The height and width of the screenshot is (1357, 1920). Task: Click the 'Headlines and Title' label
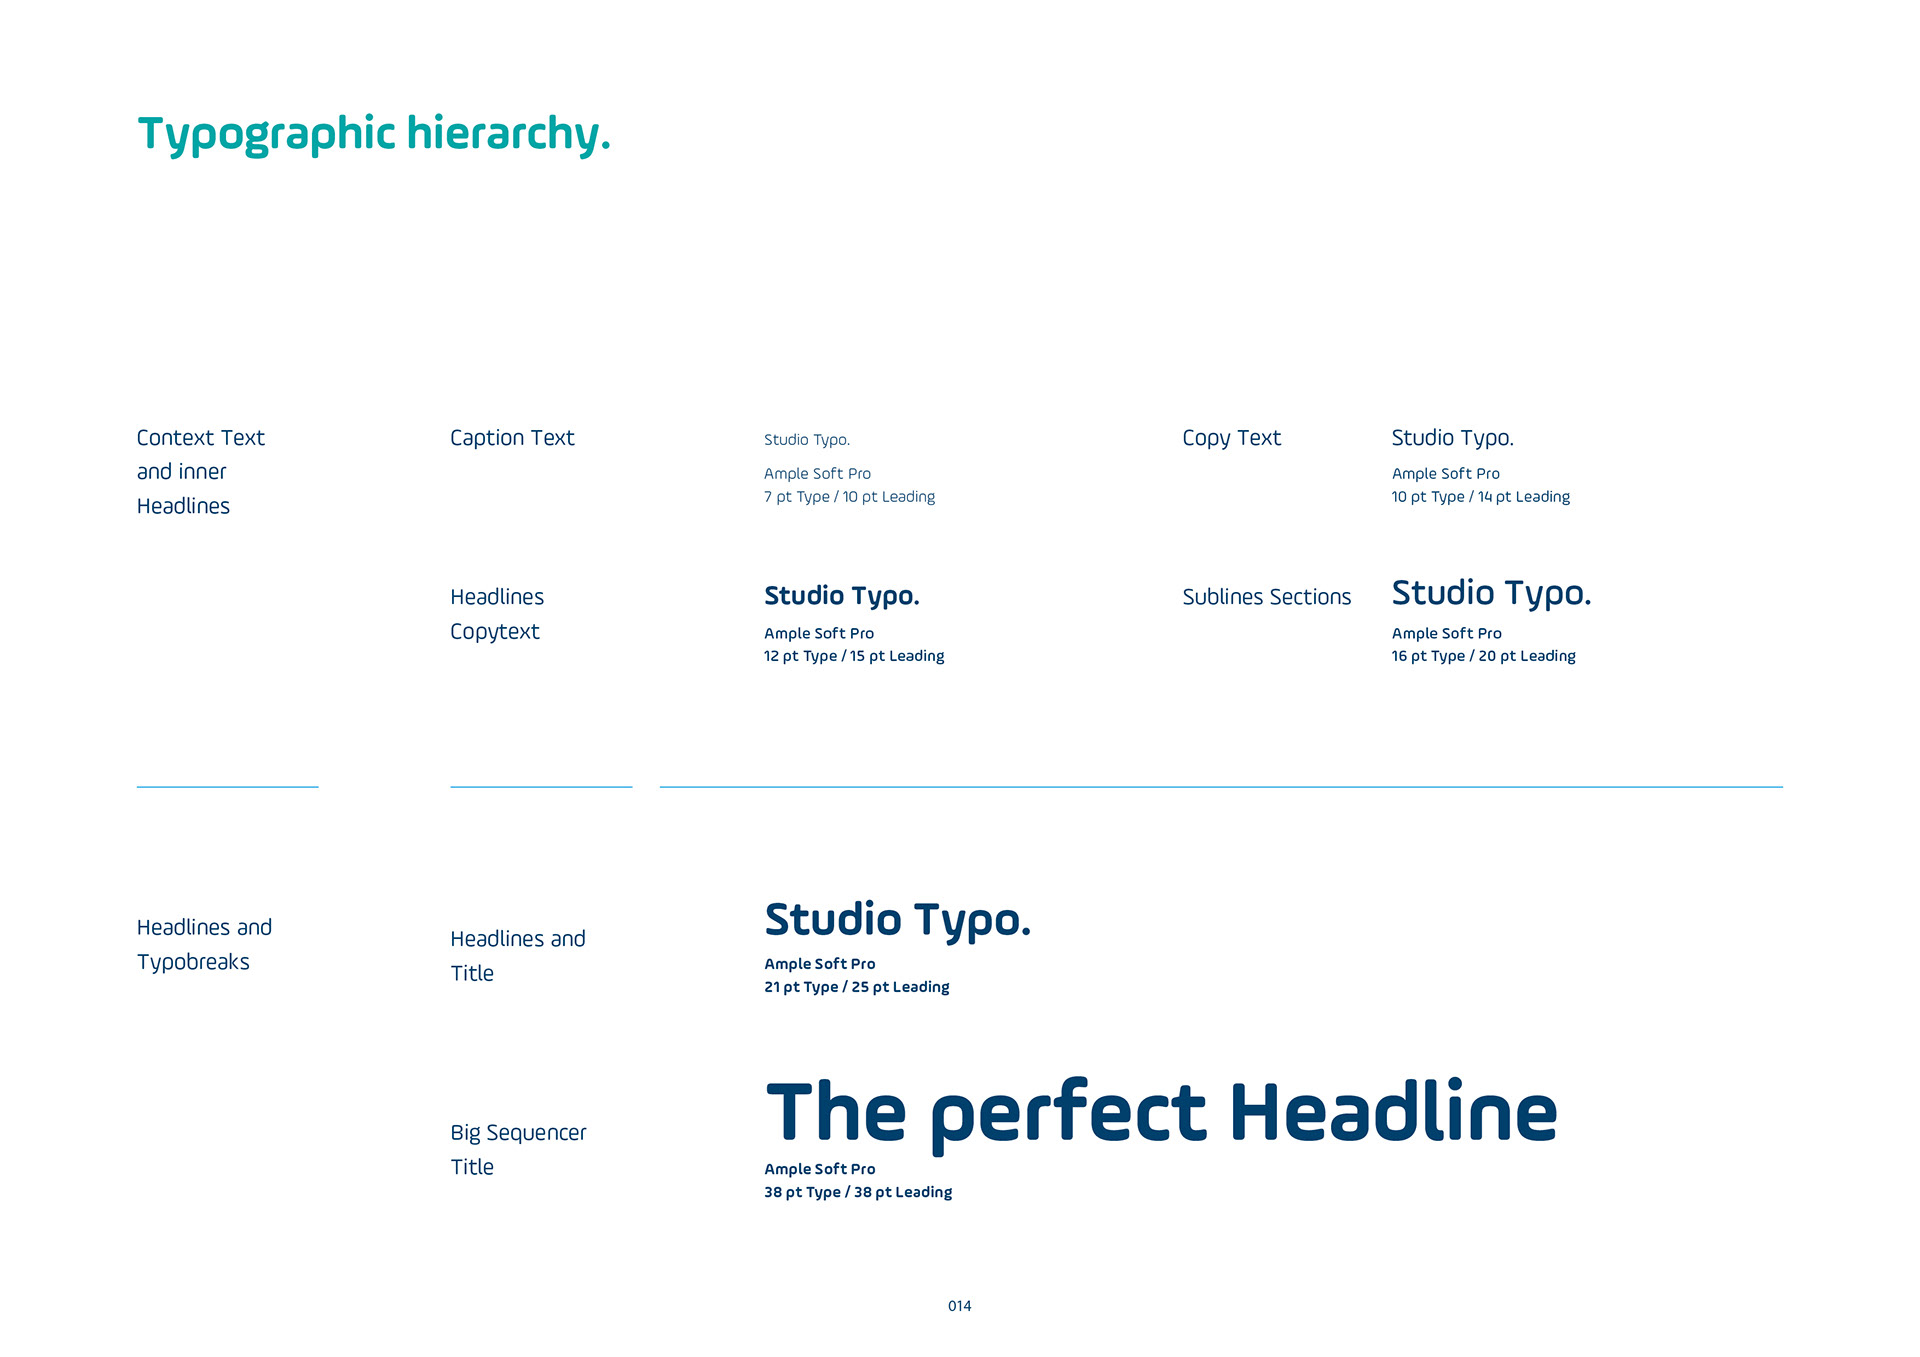point(517,955)
